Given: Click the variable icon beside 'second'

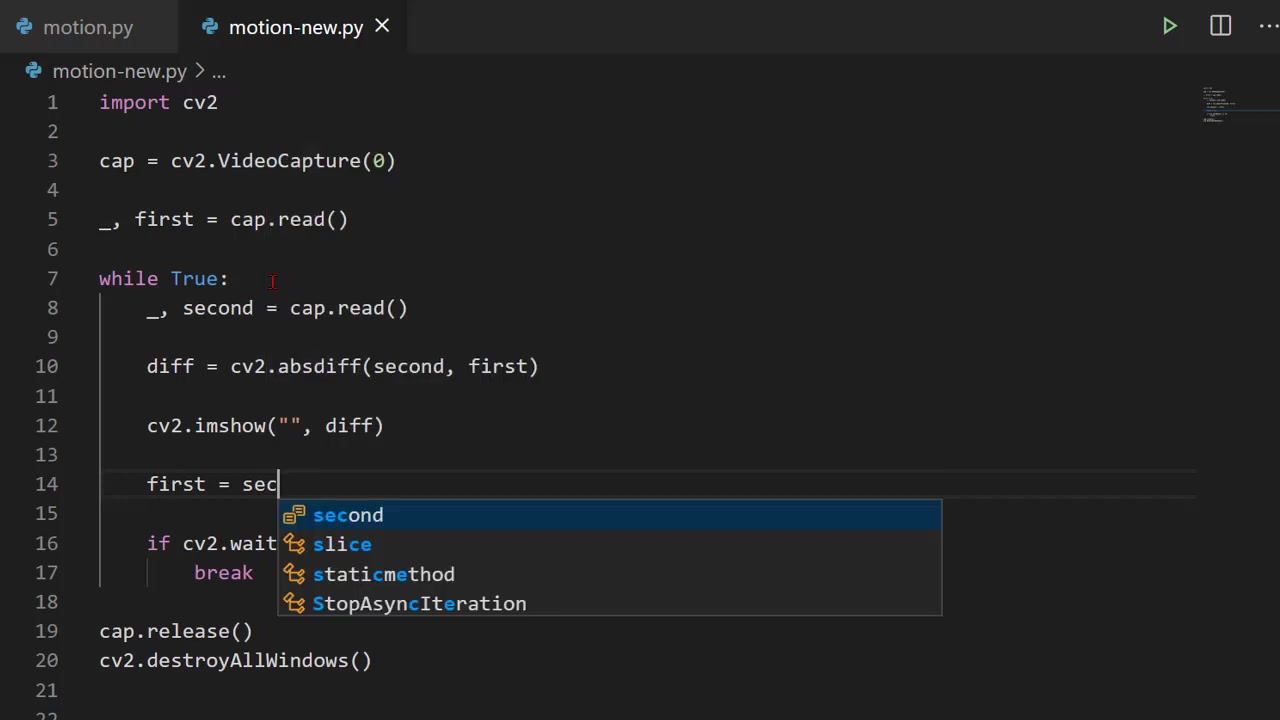Looking at the screenshot, I should pyautogui.click(x=293, y=515).
